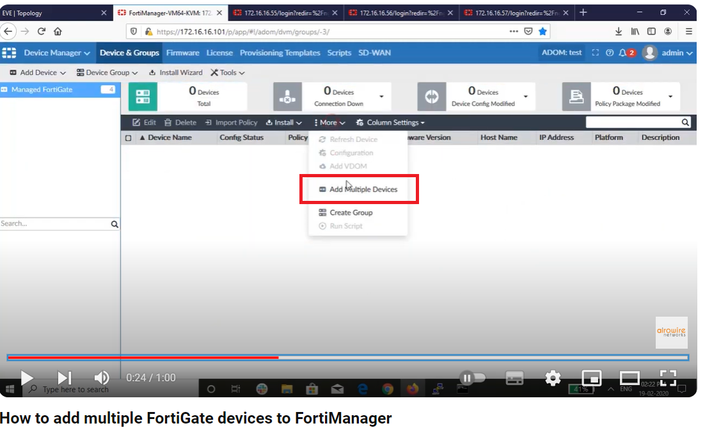705x428 pixels.
Task: Select Managed FortiGate tree item
Action: click(x=60, y=89)
